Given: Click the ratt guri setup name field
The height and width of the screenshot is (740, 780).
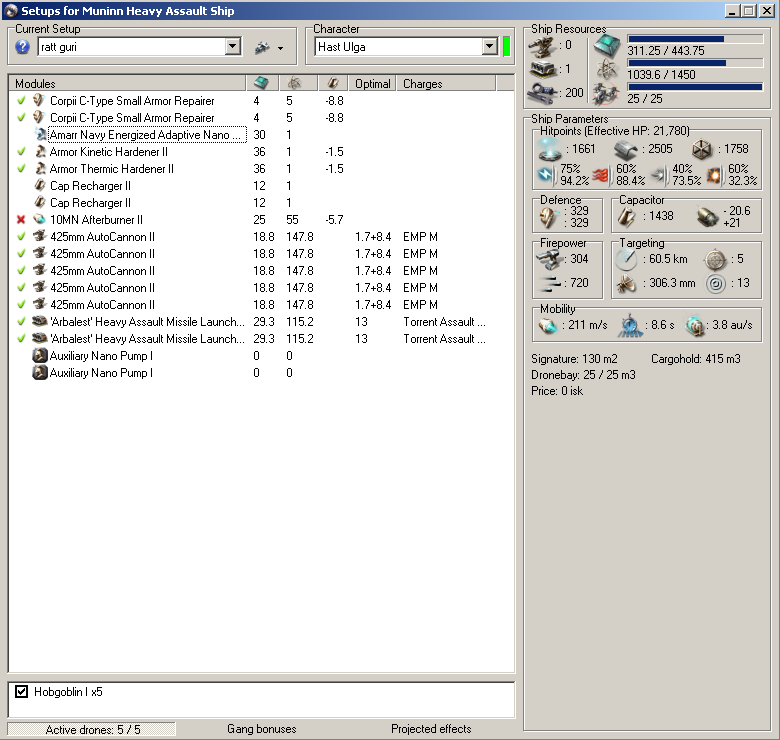Looking at the screenshot, I should click(132, 47).
